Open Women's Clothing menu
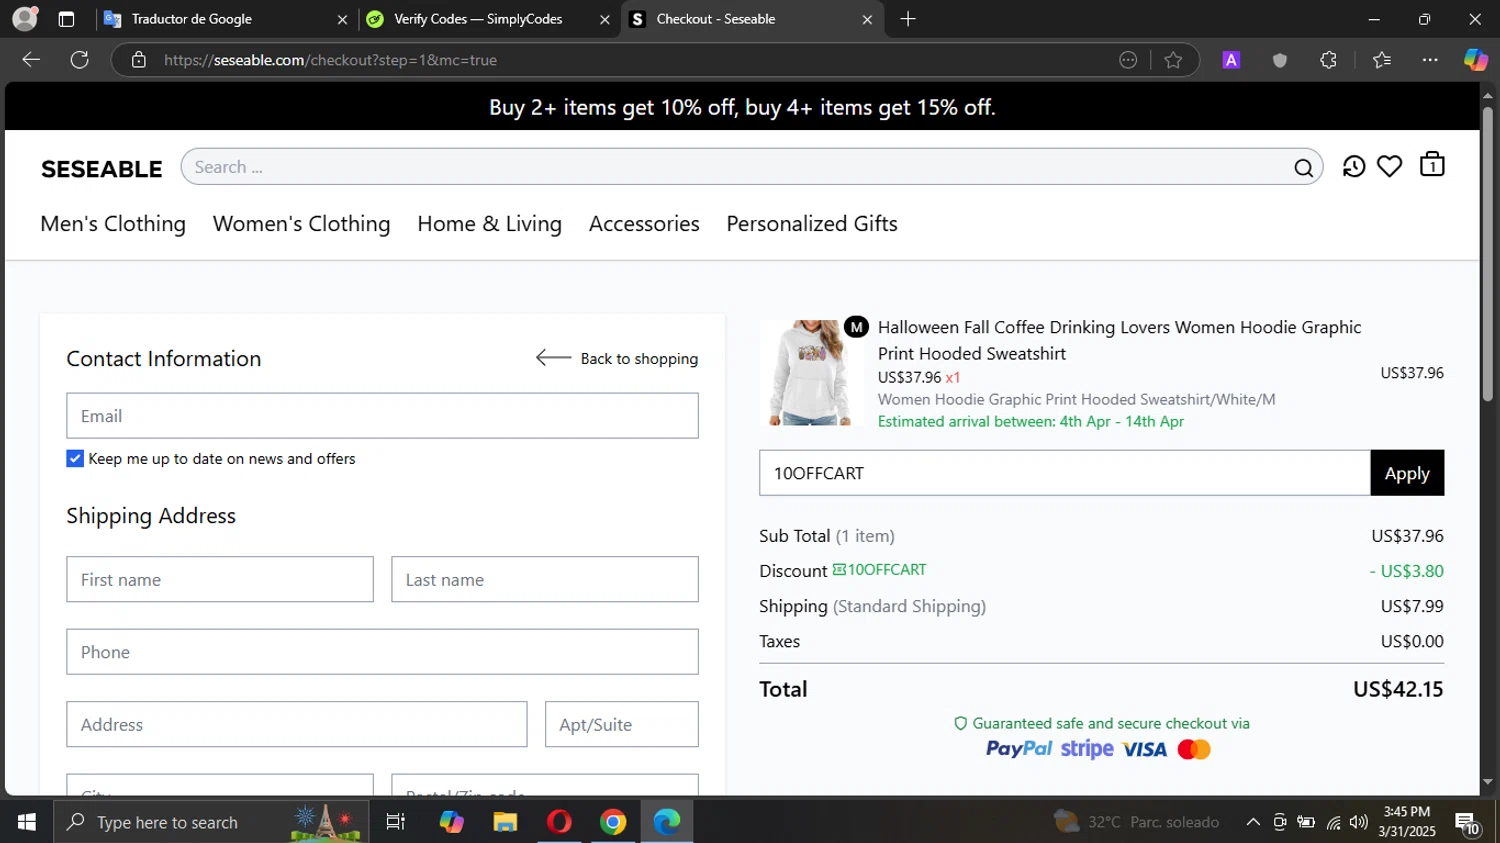The width and height of the screenshot is (1500, 843). (301, 224)
